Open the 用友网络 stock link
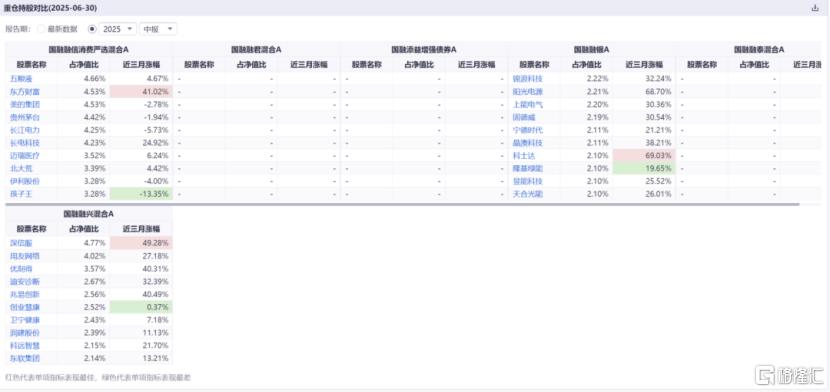 click(x=25, y=256)
